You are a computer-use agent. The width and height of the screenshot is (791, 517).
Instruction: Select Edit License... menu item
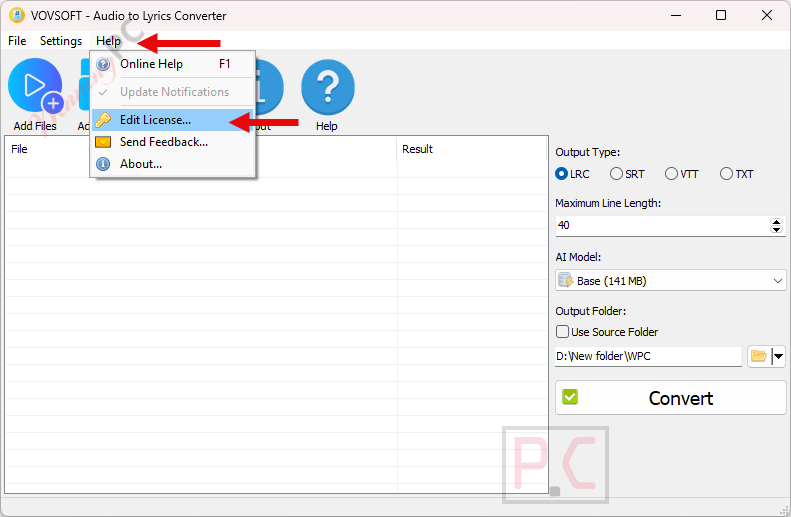[x=172, y=120]
